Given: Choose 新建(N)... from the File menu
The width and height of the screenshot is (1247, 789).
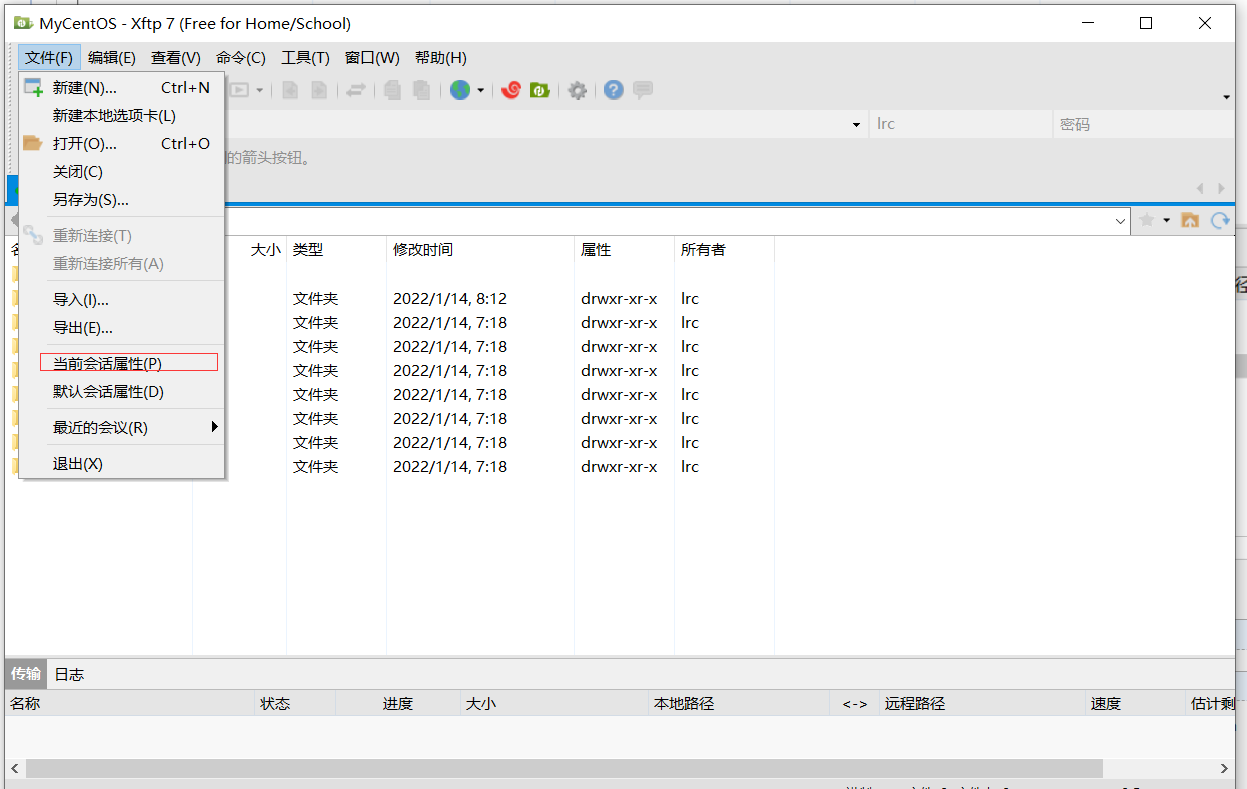Looking at the screenshot, I should pos(122,88).
